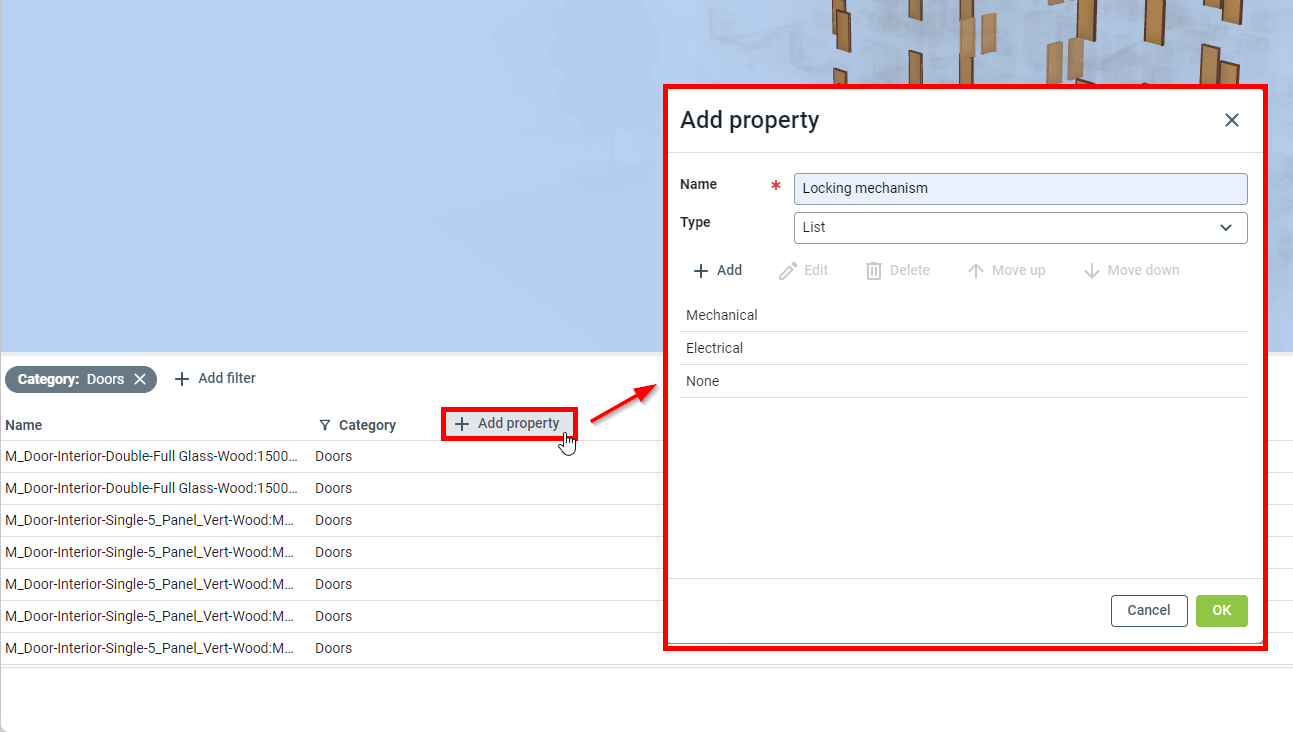Sort by the Name column header
Screen dimensions: 1293x732
pos(24,425)
